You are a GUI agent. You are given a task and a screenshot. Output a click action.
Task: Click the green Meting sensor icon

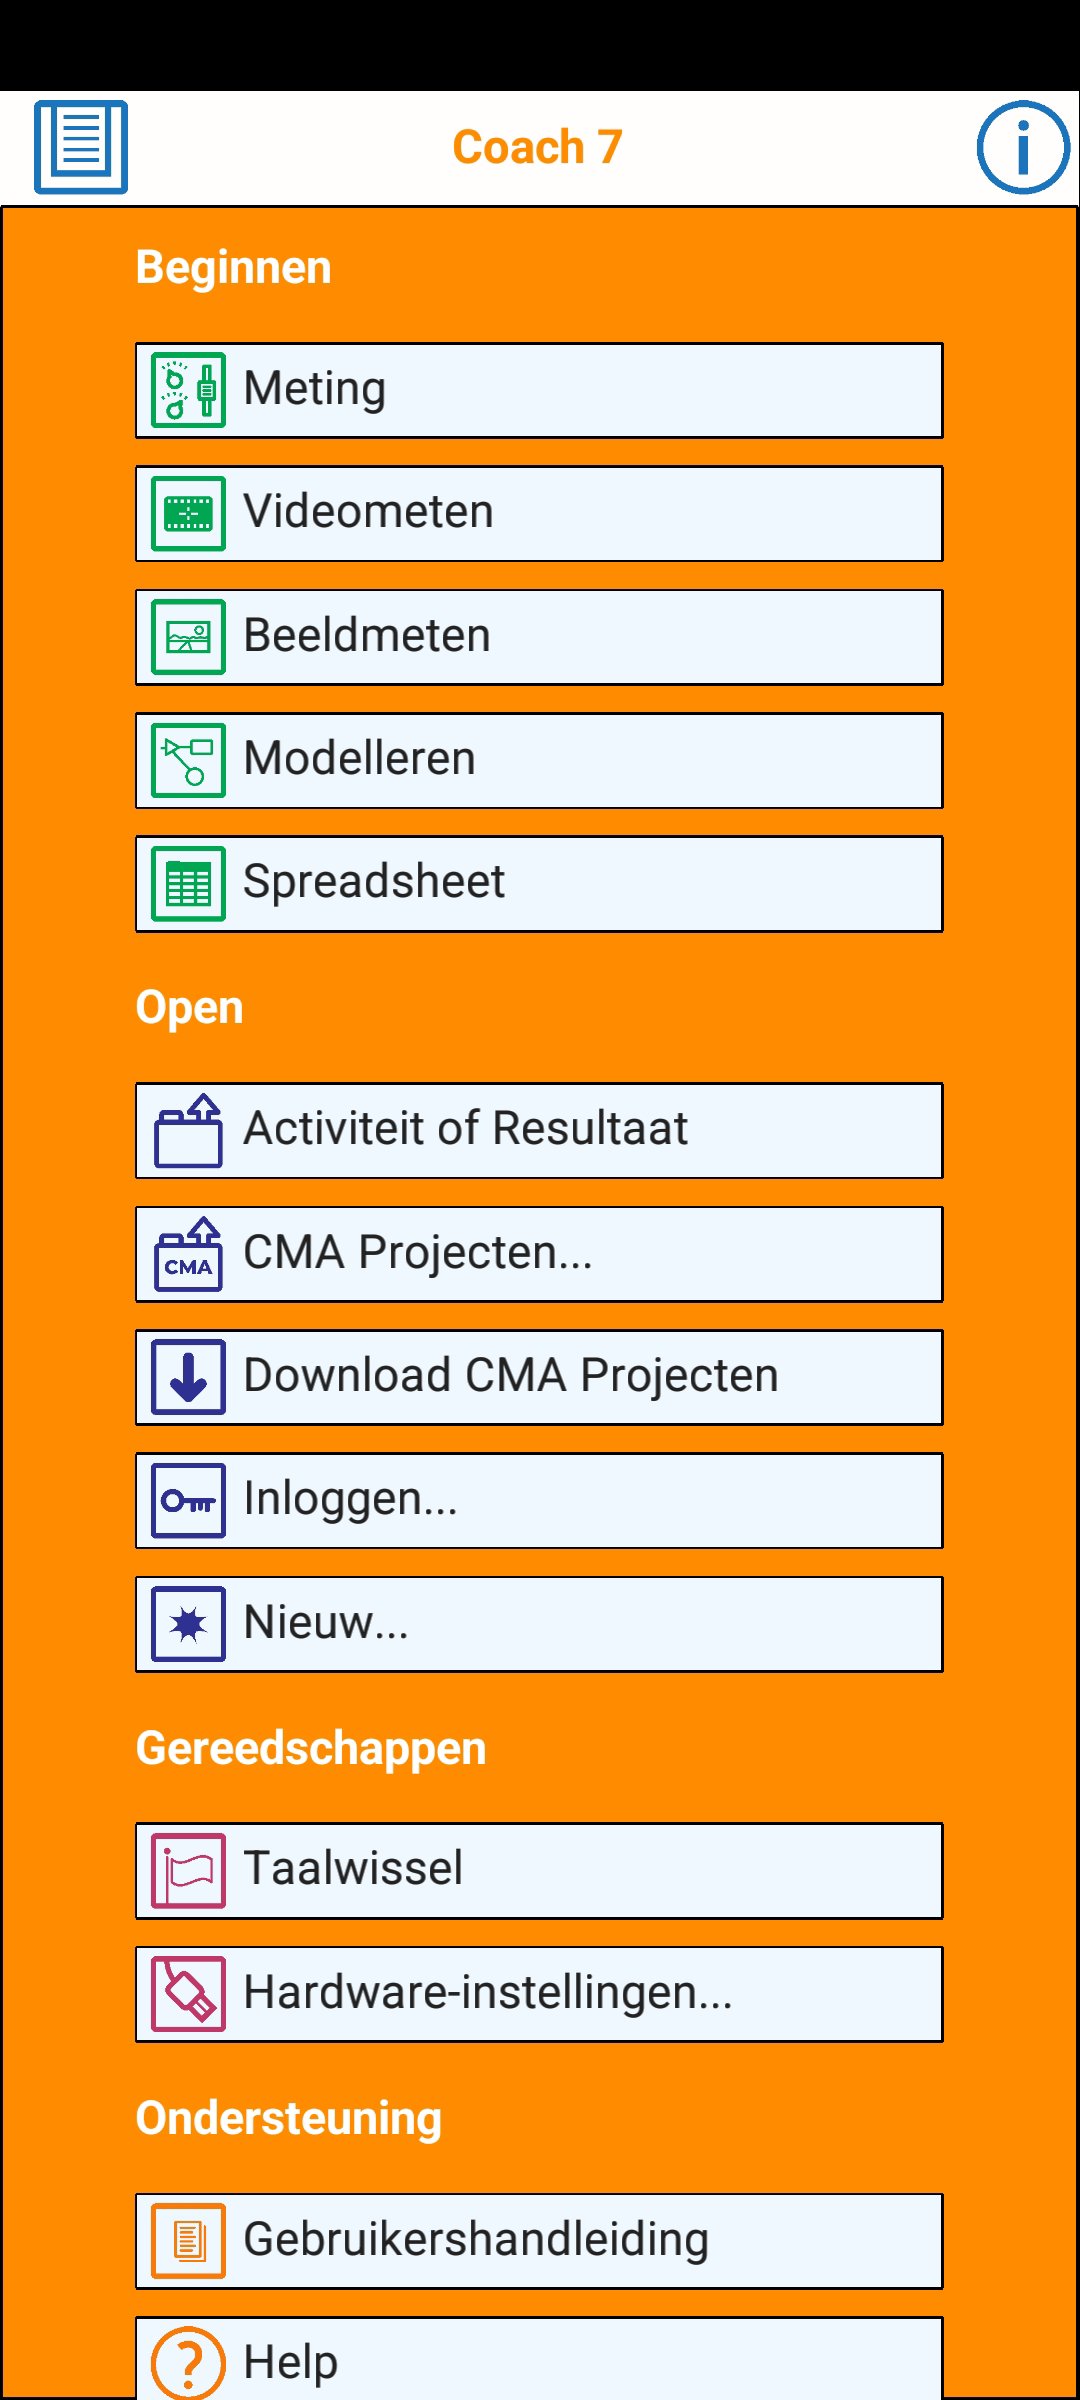pyautogui.click(x=188, y=390)
